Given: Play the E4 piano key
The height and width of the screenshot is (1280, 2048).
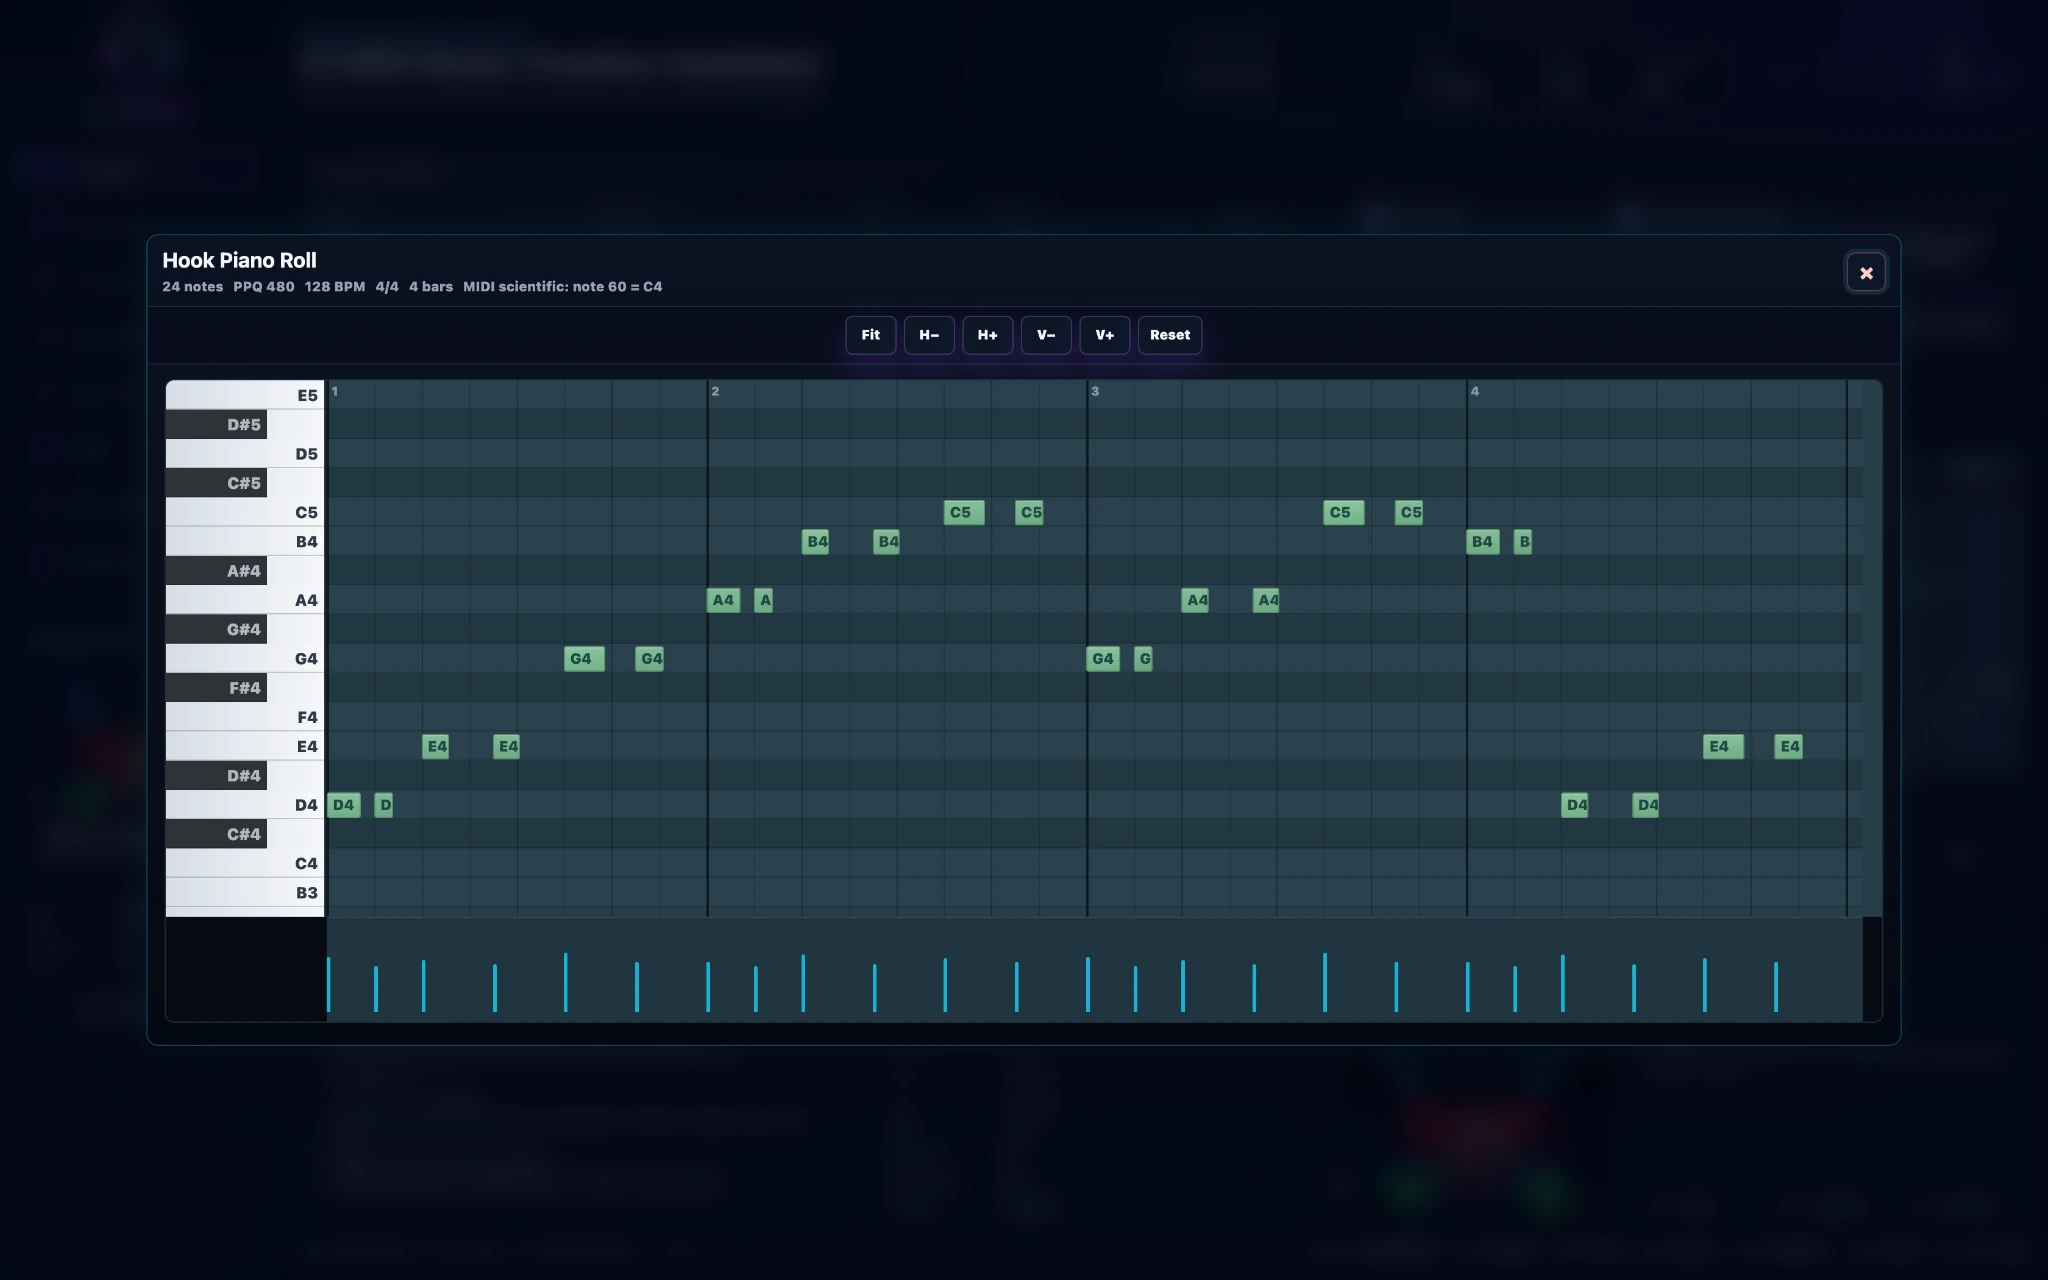Looking at the screenshot, I should coord(245,746).
